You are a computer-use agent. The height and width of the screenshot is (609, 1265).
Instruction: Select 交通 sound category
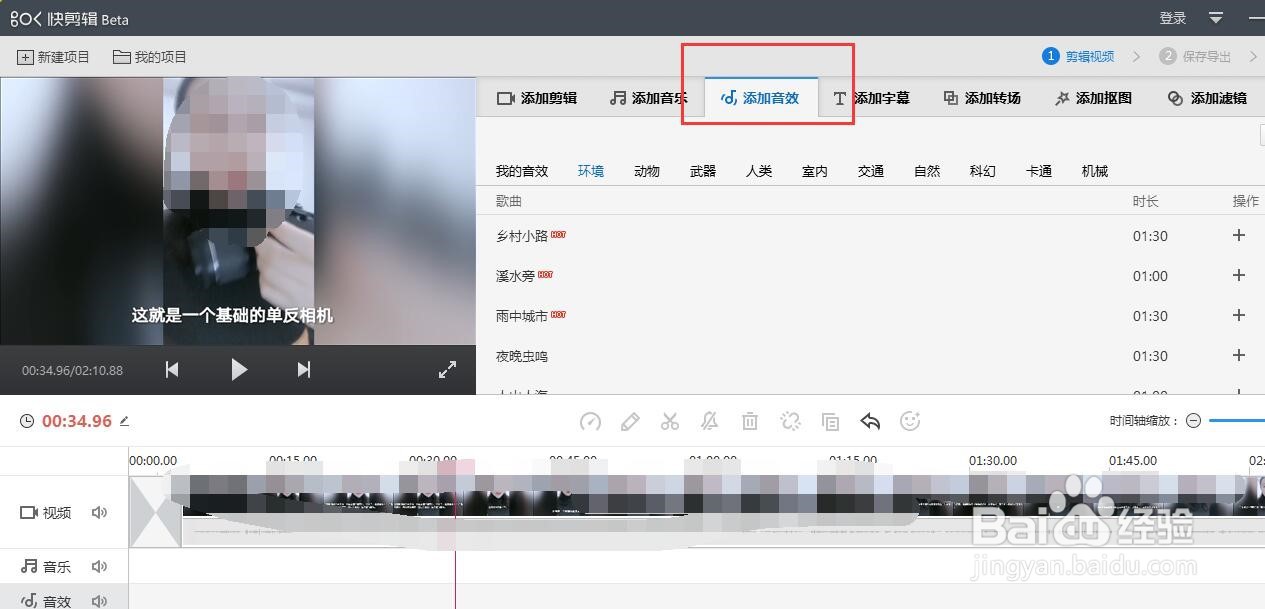click(871, 171)
